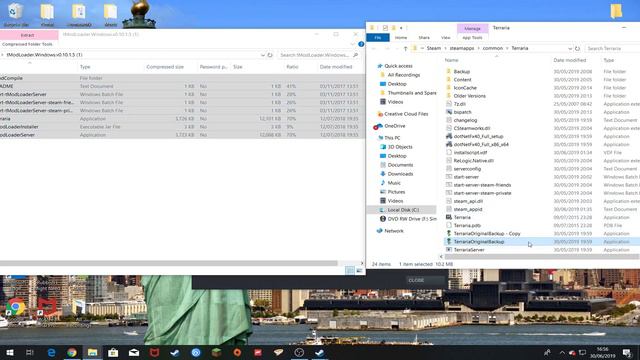Select the TerrariaServer application file

469,249
